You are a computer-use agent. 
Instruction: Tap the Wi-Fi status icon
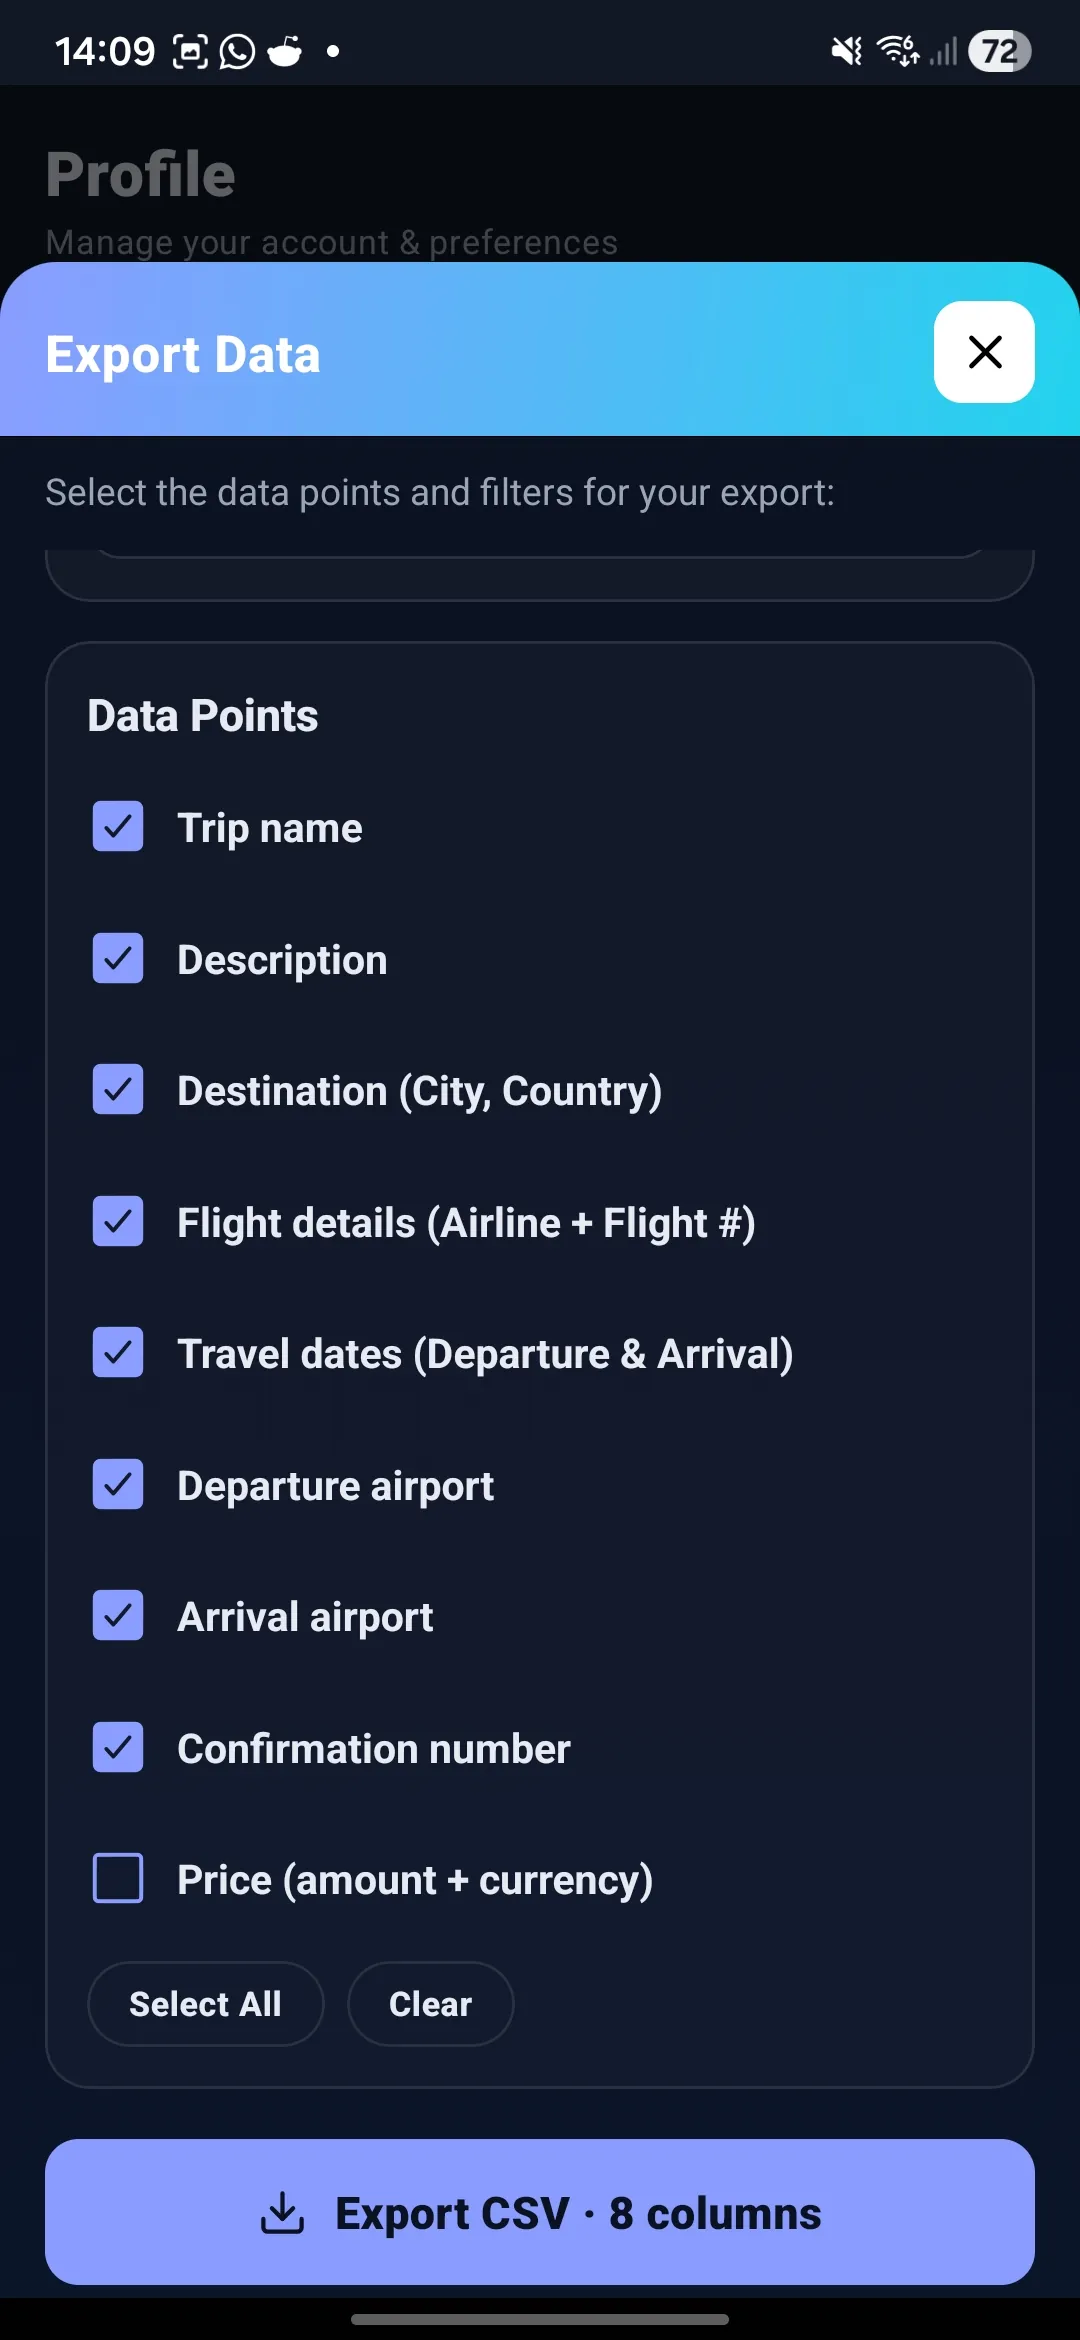point(897,51)
